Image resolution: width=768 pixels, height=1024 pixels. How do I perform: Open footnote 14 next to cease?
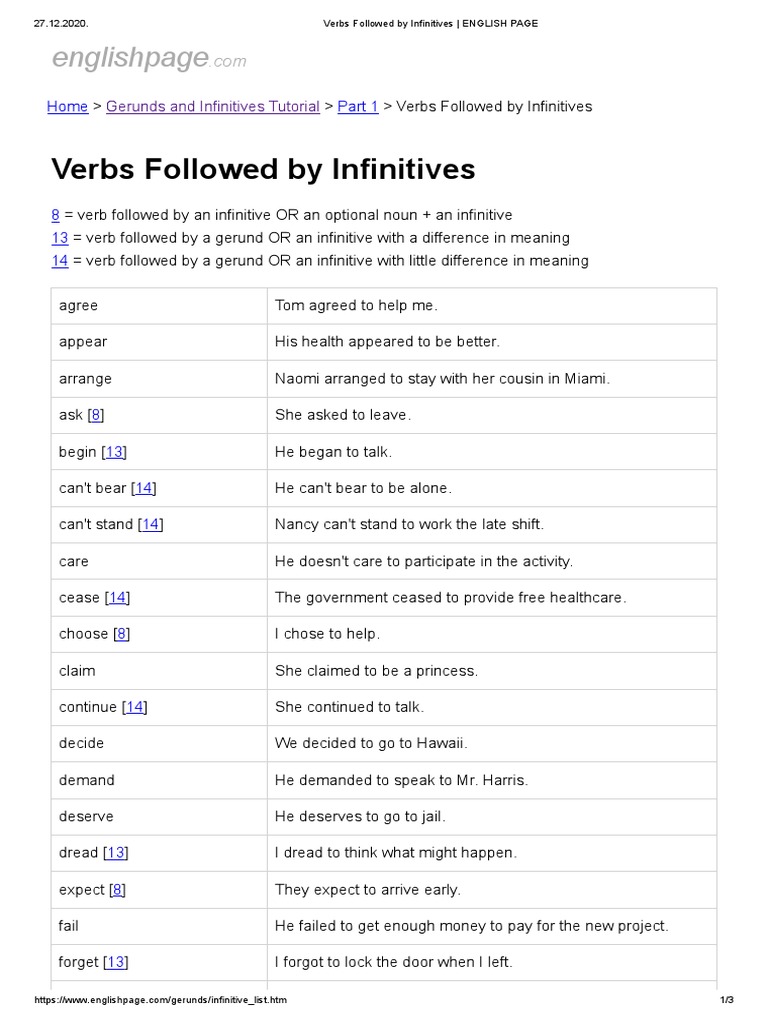click(x=118, y=598)
